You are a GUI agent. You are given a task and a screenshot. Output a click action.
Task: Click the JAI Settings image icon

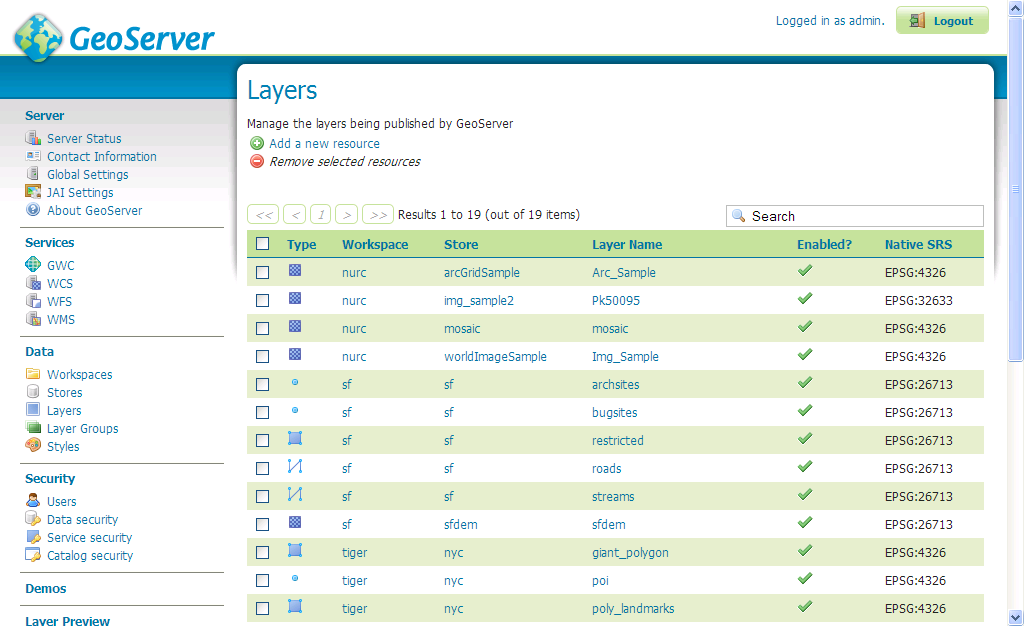[x=33, y=192]
